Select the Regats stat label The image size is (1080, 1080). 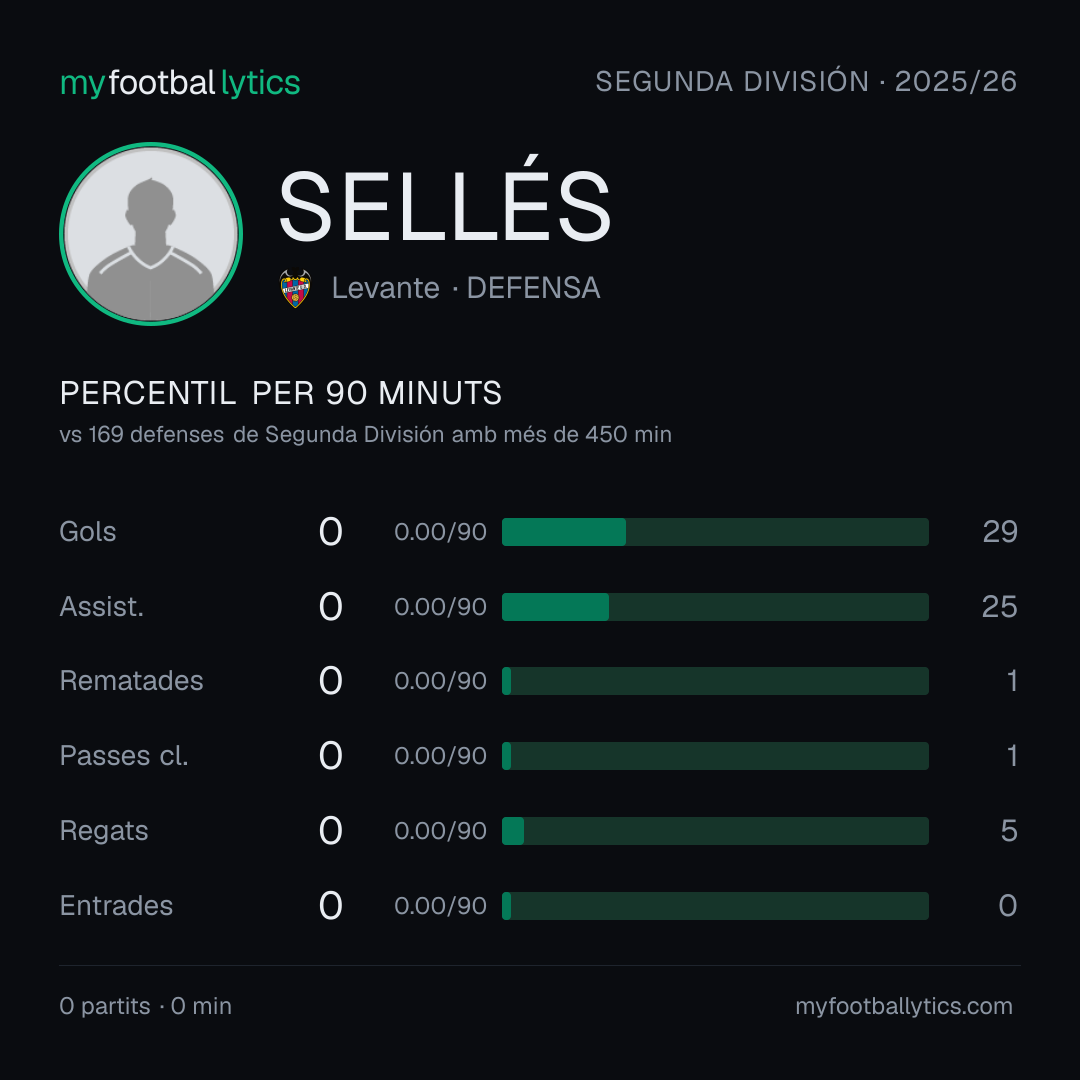[104, 831]
